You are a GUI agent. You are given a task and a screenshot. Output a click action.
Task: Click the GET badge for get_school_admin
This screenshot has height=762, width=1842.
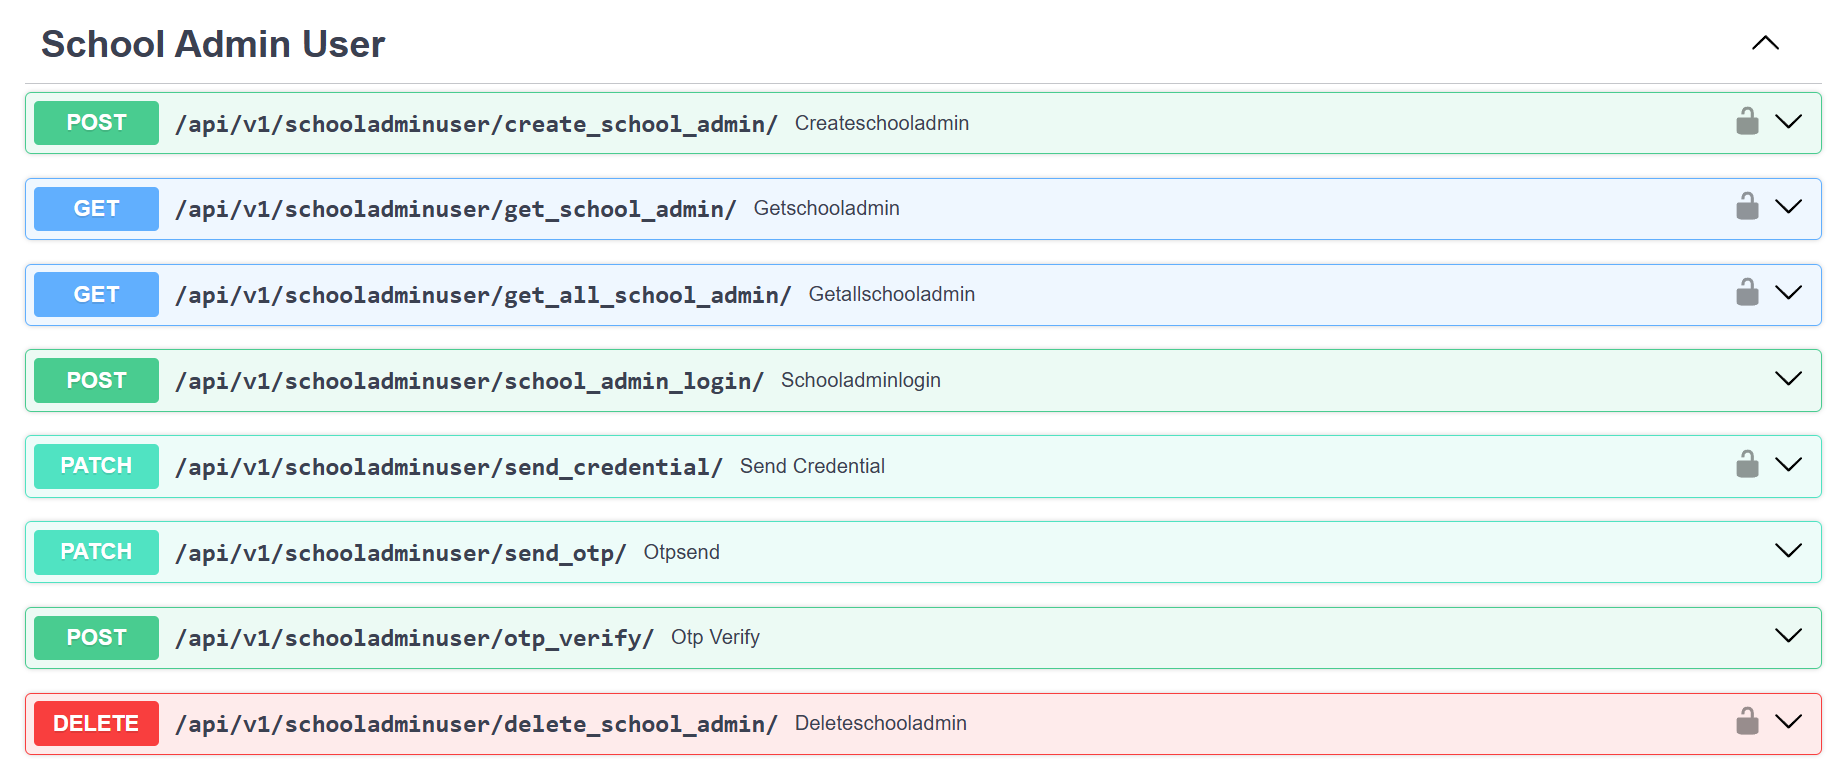click(x=96, y=209)
